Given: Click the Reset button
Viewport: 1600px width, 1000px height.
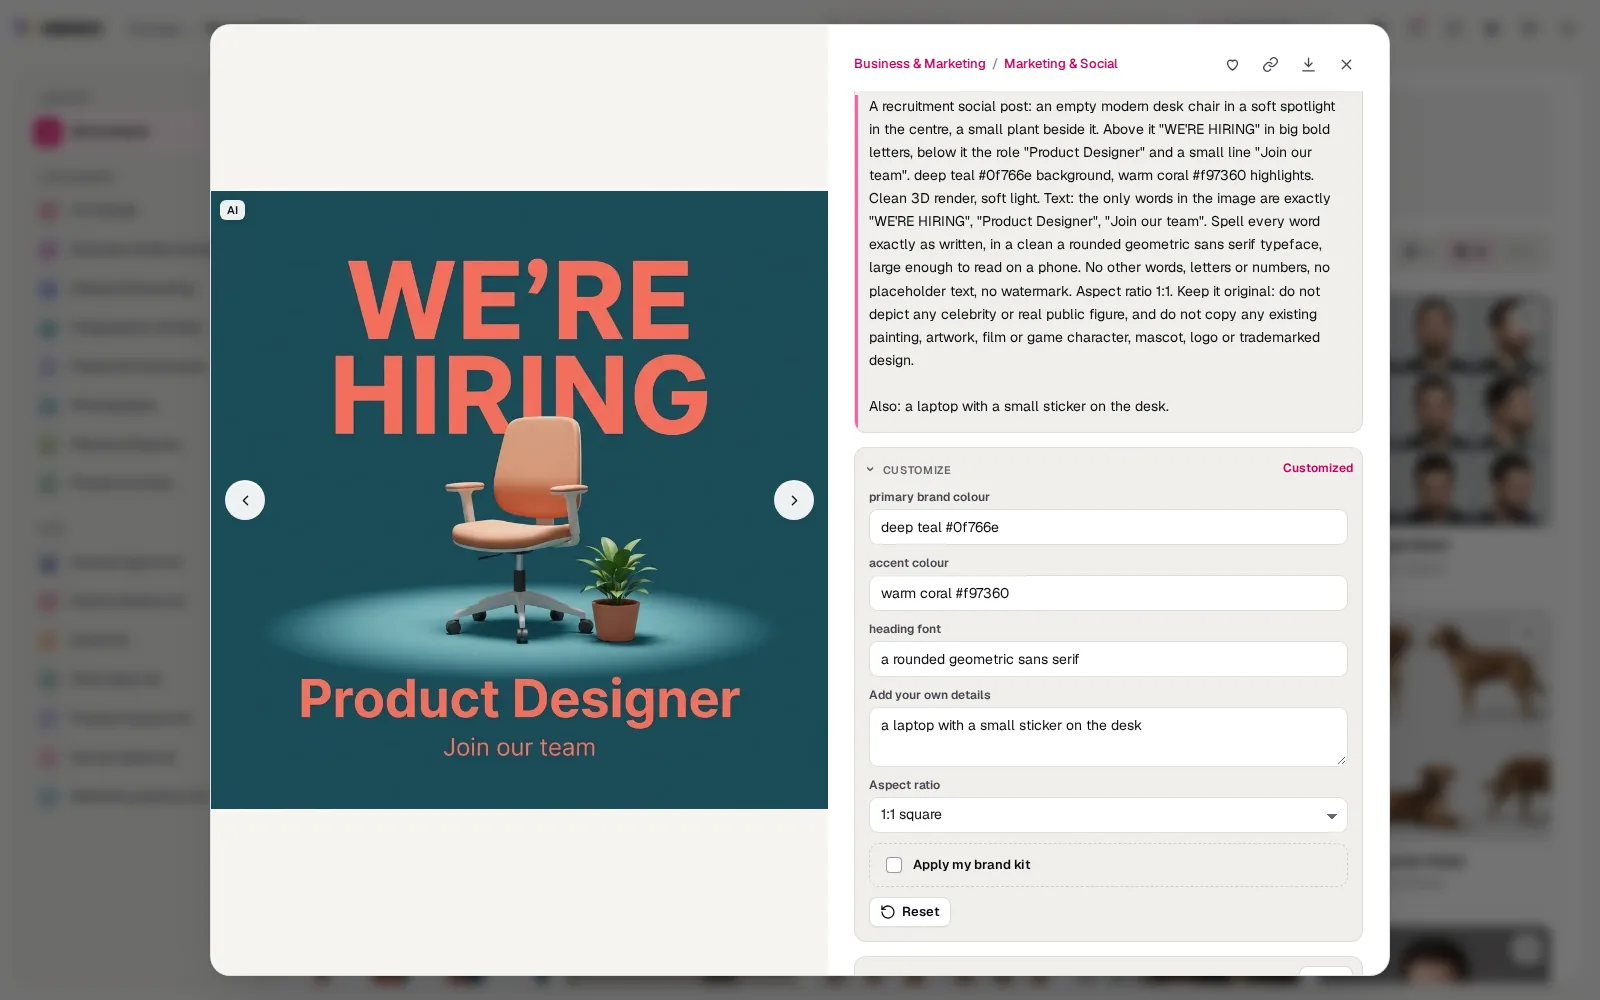Looking at the screenshot, I should coord(910,912).
